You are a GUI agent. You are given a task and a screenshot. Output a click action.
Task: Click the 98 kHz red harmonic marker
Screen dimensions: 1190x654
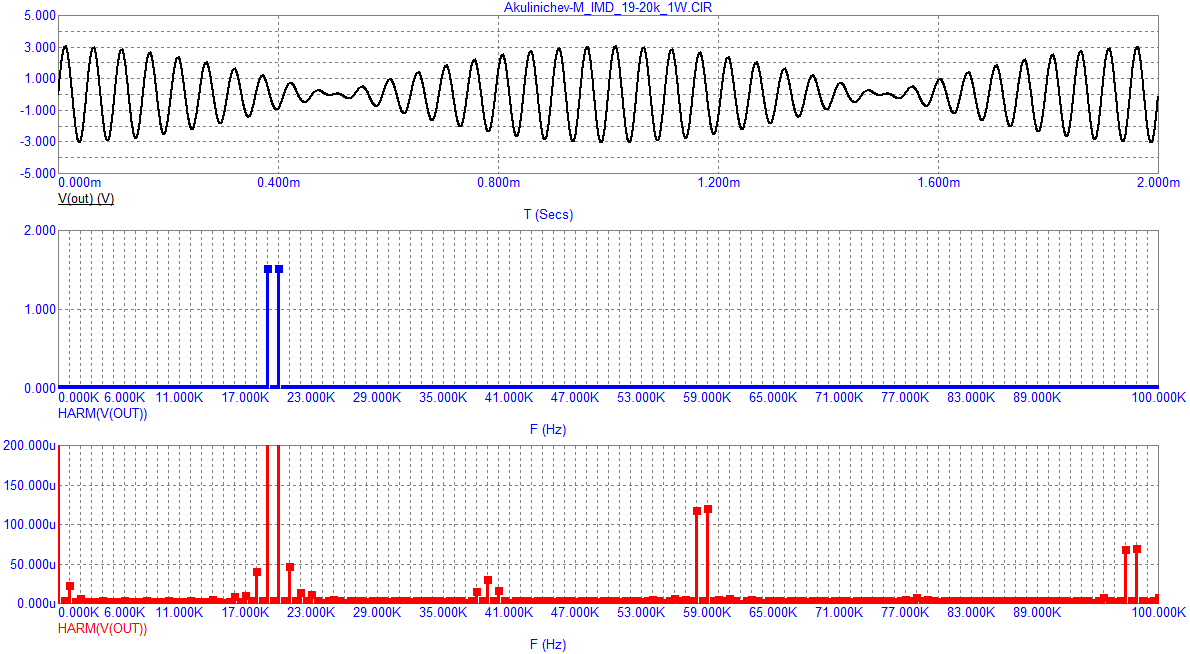[x=1137, y=549]
